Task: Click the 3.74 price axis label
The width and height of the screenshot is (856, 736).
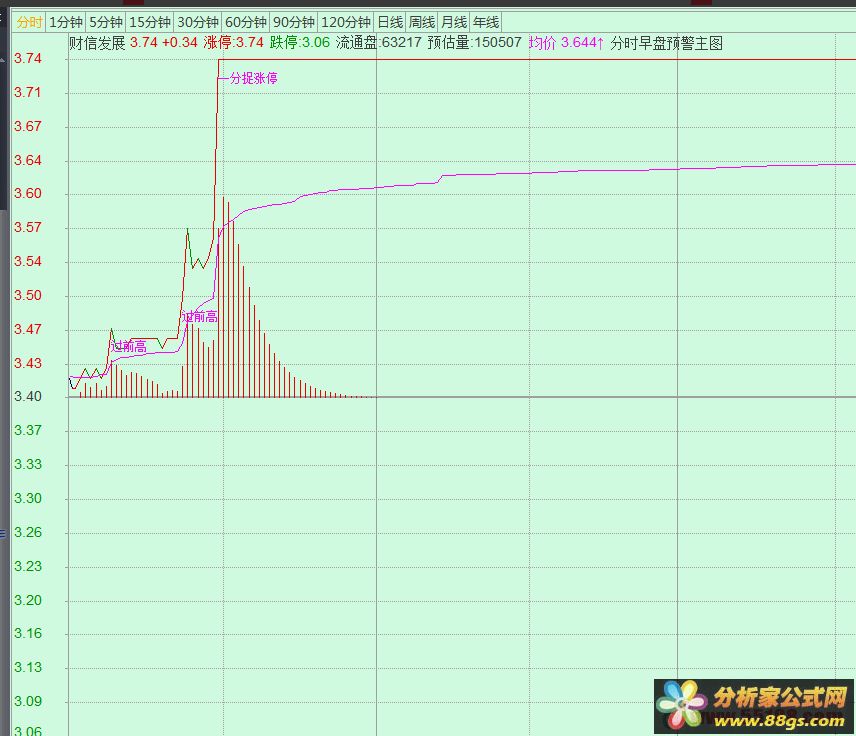Action: [x=28, y=58]
